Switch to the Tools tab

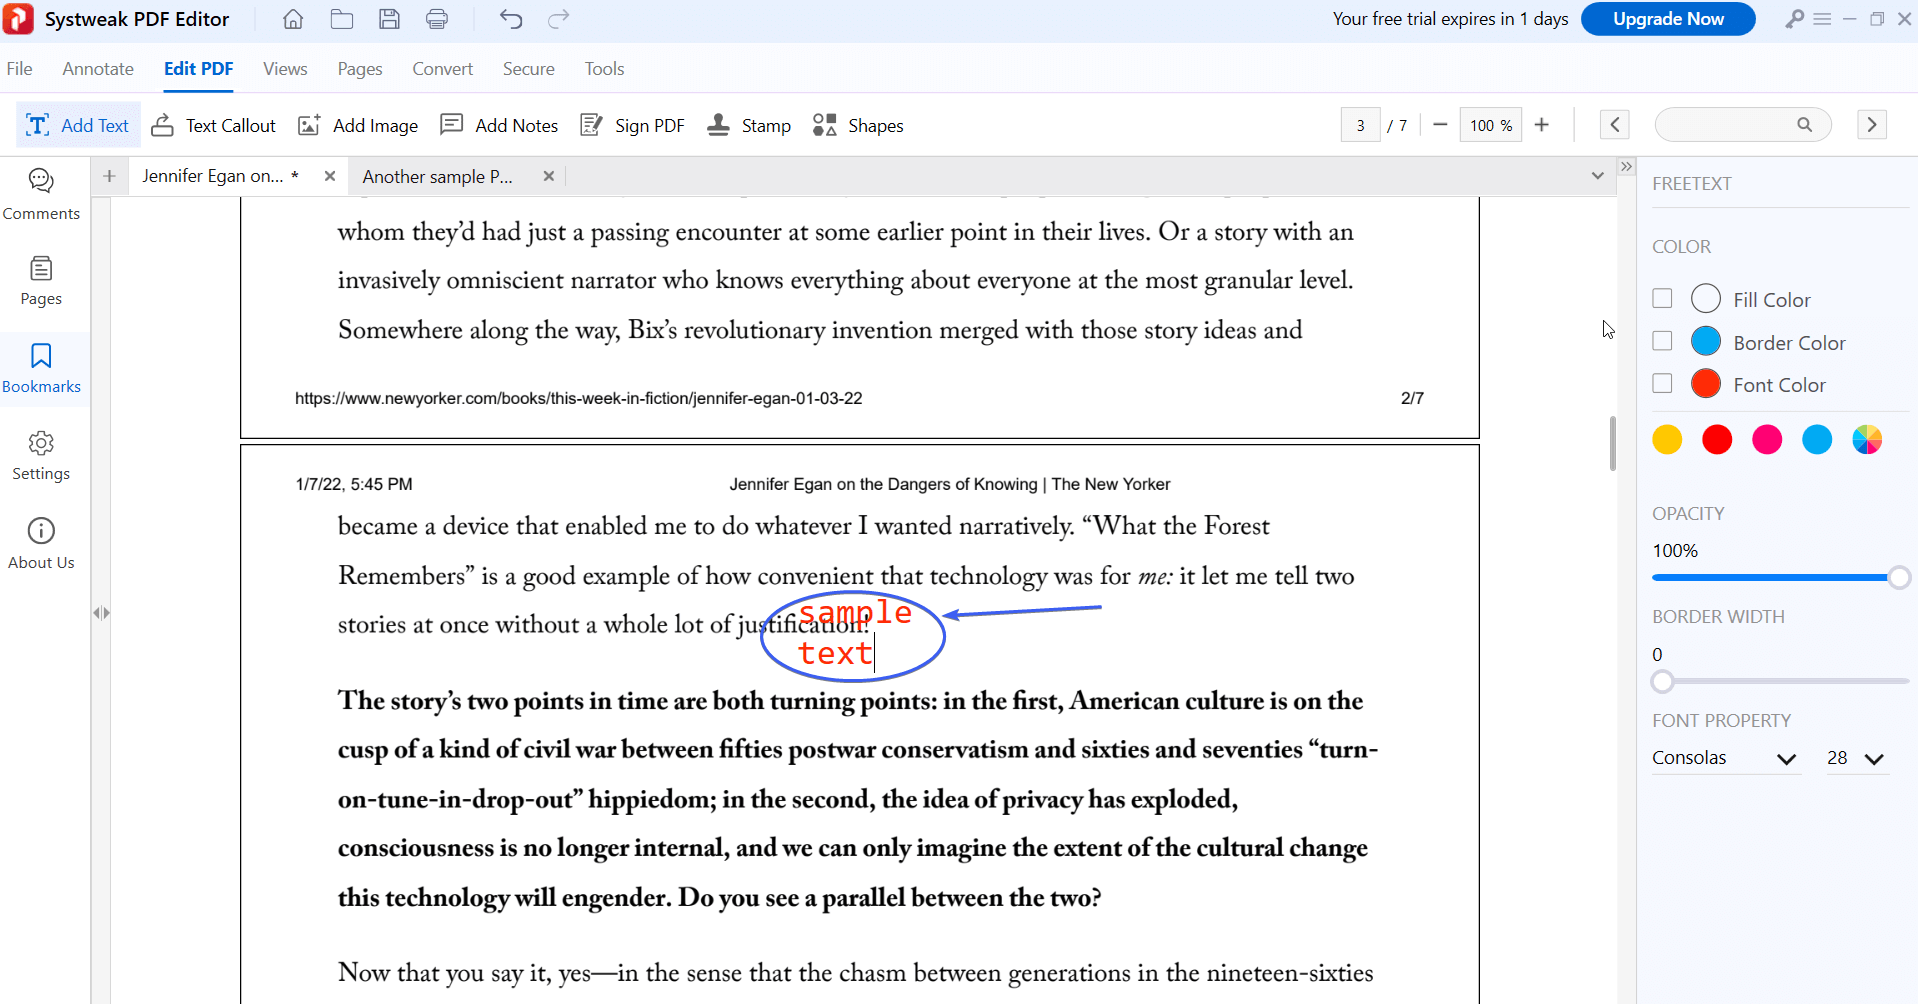pos(604,69)
